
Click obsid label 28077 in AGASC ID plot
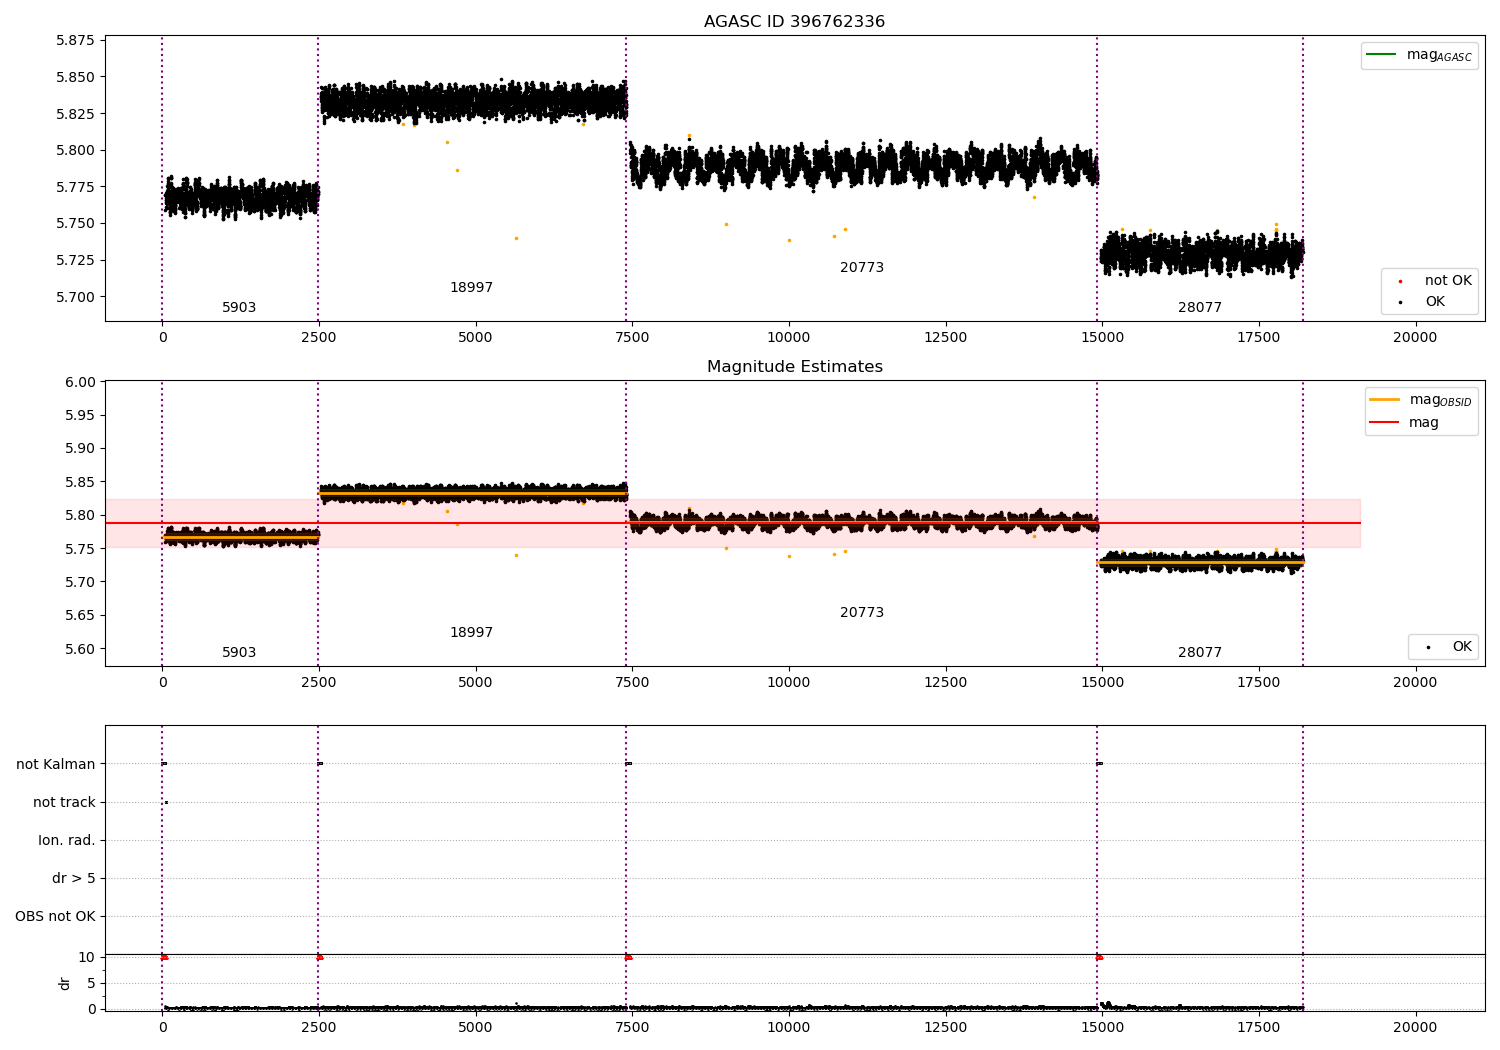1200,307
